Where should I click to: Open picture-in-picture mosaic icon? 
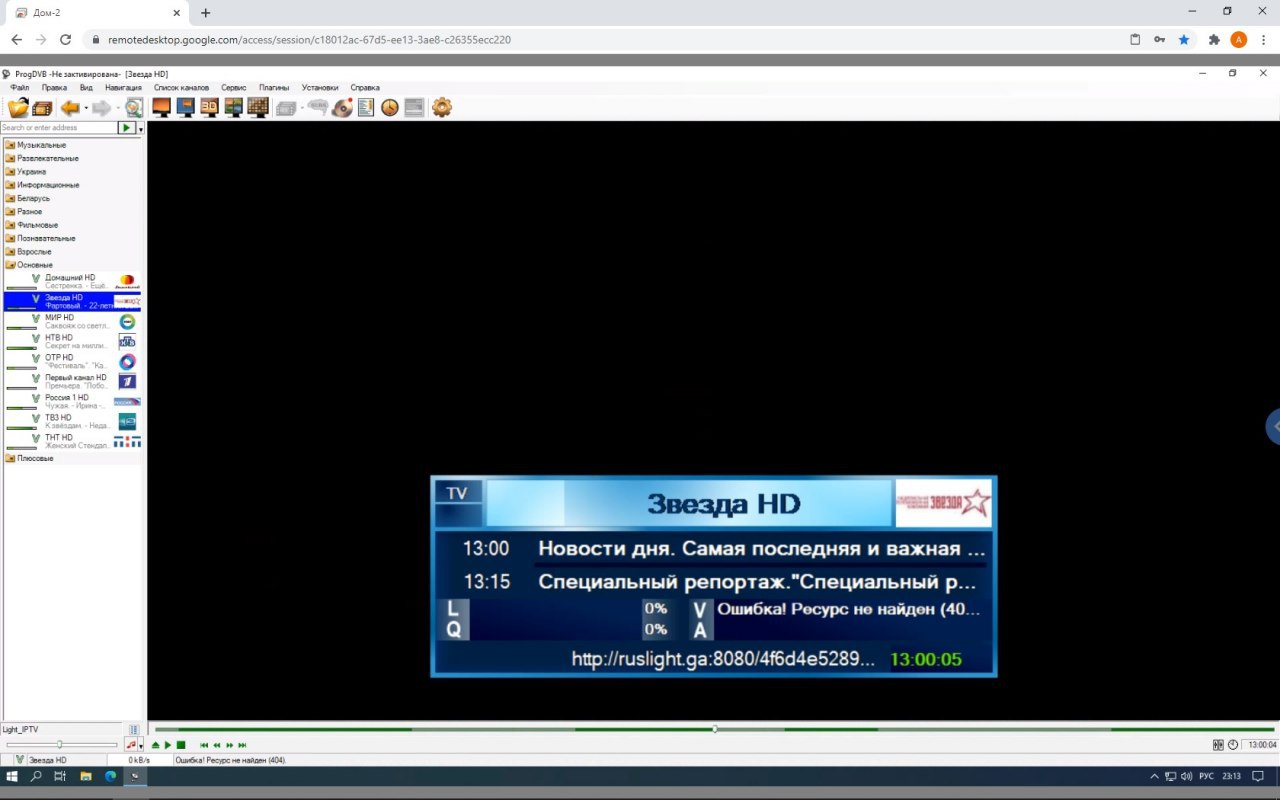click(x=234, y=108)
